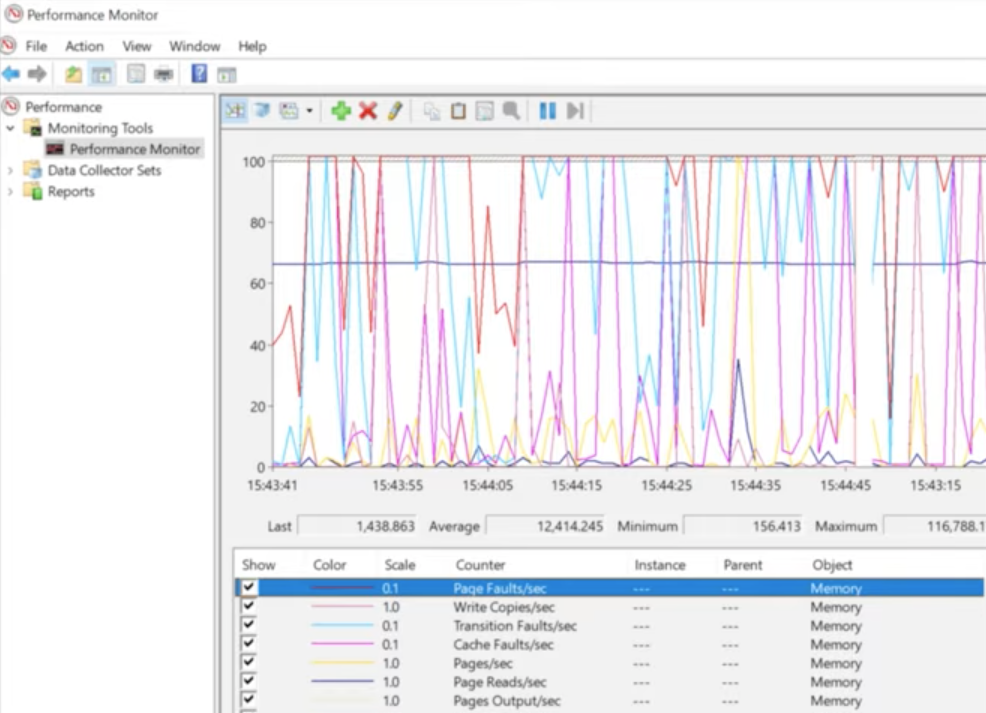Uncheck Show for Pages/sec
Image resolution: width=986 pixels, height=713 pixels.
click(x=249, y=662)
